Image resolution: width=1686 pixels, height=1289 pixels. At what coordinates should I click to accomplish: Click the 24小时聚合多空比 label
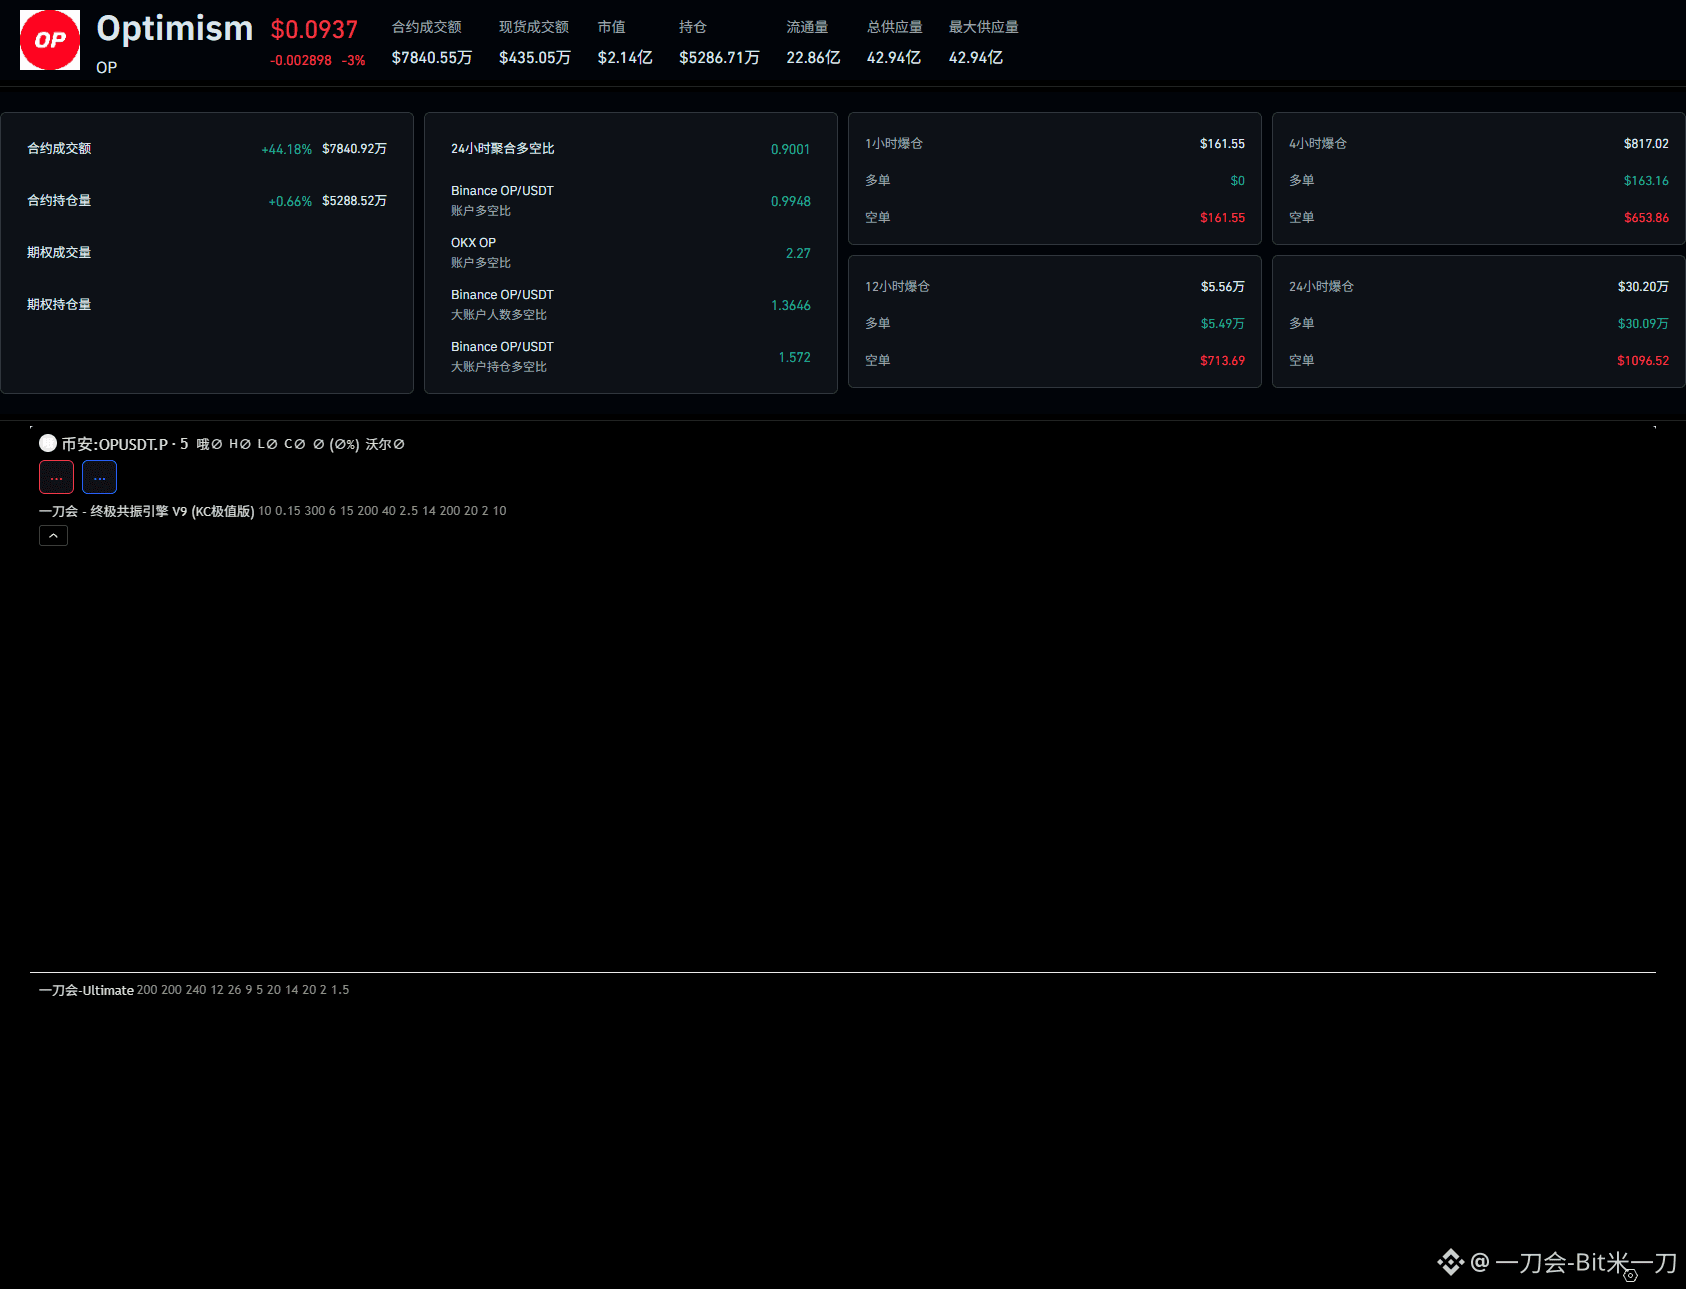[x=503, y=148]
